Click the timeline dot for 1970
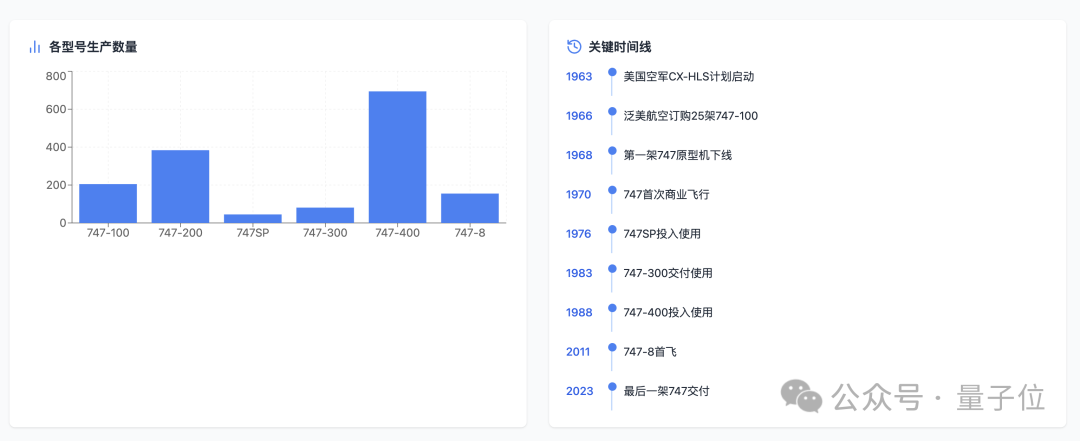Viewport: 1080px width, 441px height. click(612, 191)
